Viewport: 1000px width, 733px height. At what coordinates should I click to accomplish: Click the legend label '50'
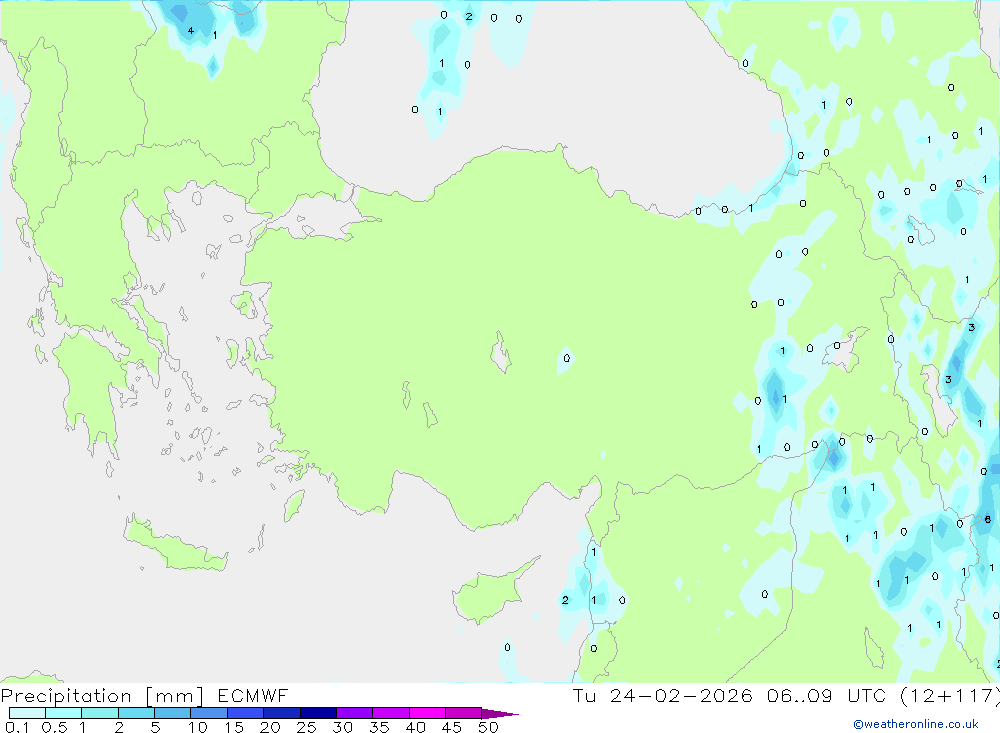point(488,727)
